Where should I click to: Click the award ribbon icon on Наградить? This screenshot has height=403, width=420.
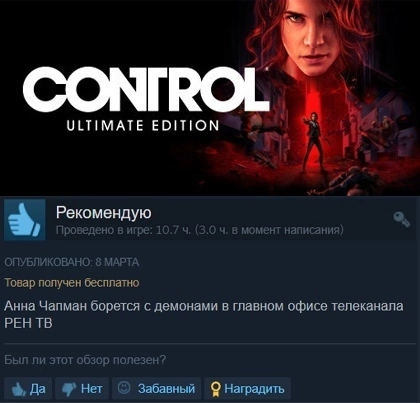[x=216, y=389]
